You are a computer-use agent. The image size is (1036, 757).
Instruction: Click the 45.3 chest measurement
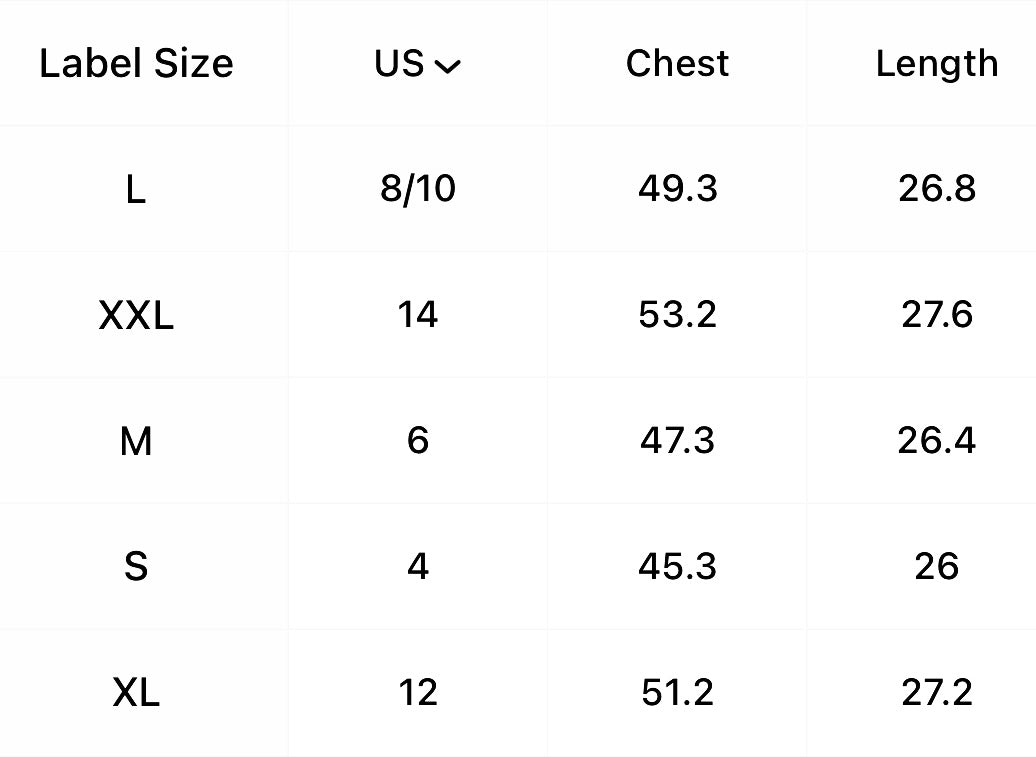(677, 567)
